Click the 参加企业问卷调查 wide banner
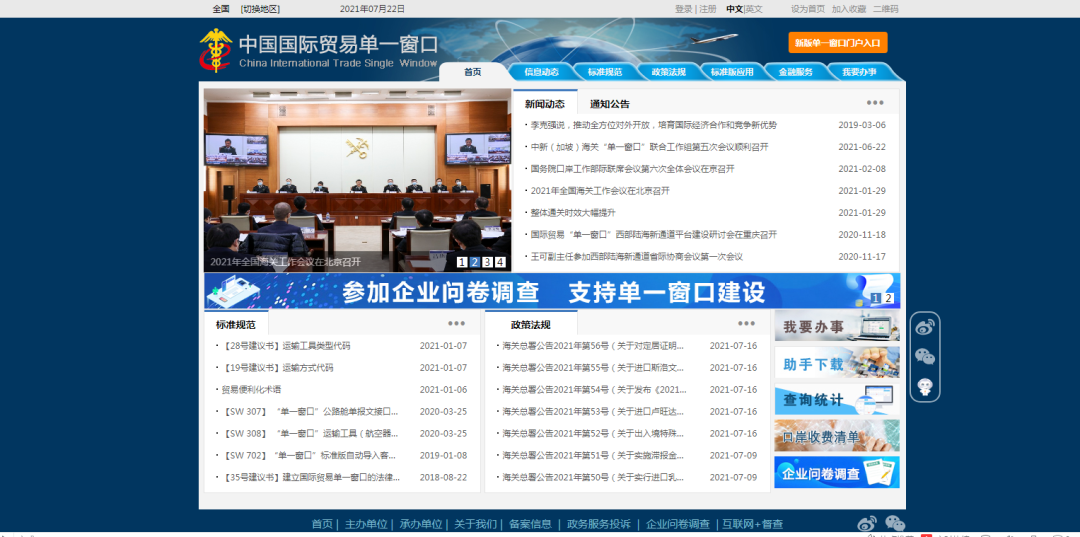The width and height of the screenshot is (1080, 537). [552, 291]
